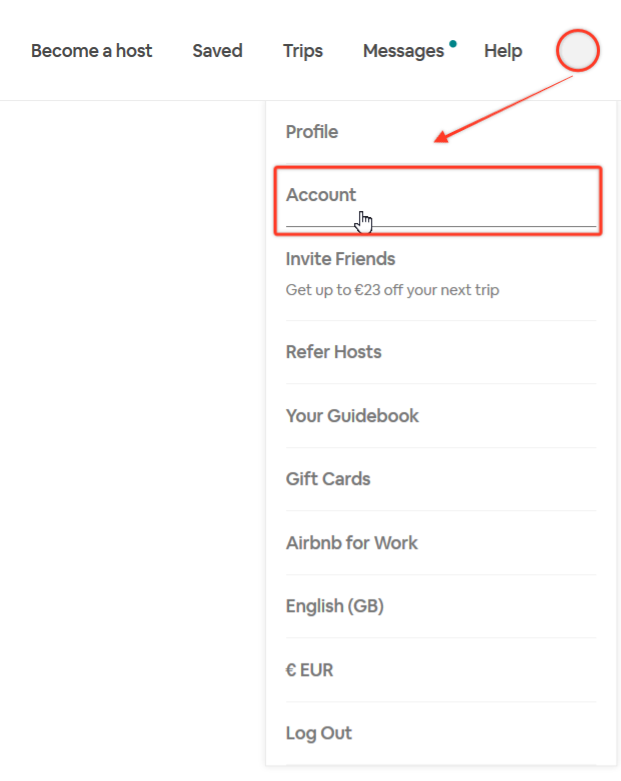Log Out of the account

[x=318, y=733]
